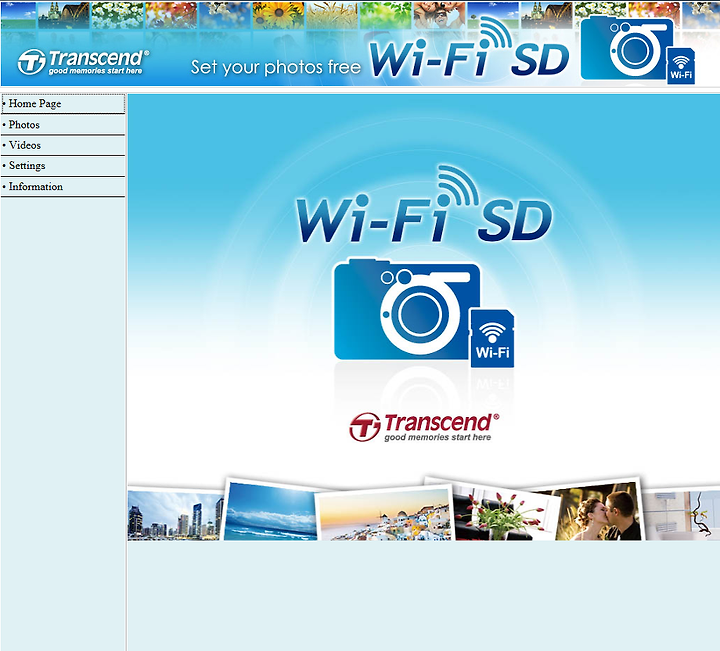Click the Wi-Fi SD card icon beside large camera
Image resolution: width=720 pixels, height=651 pixels.
[x=492, y=338]
